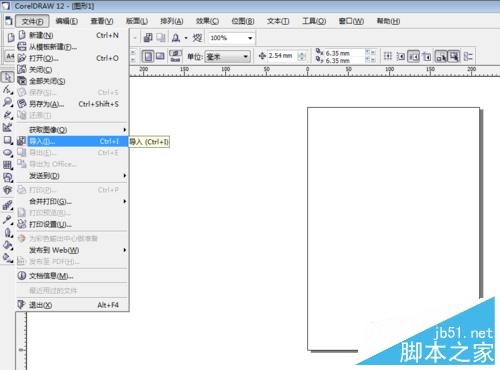Choose 导入(I)... from File menu
The image size is (500, 370).
pos(72,141)
